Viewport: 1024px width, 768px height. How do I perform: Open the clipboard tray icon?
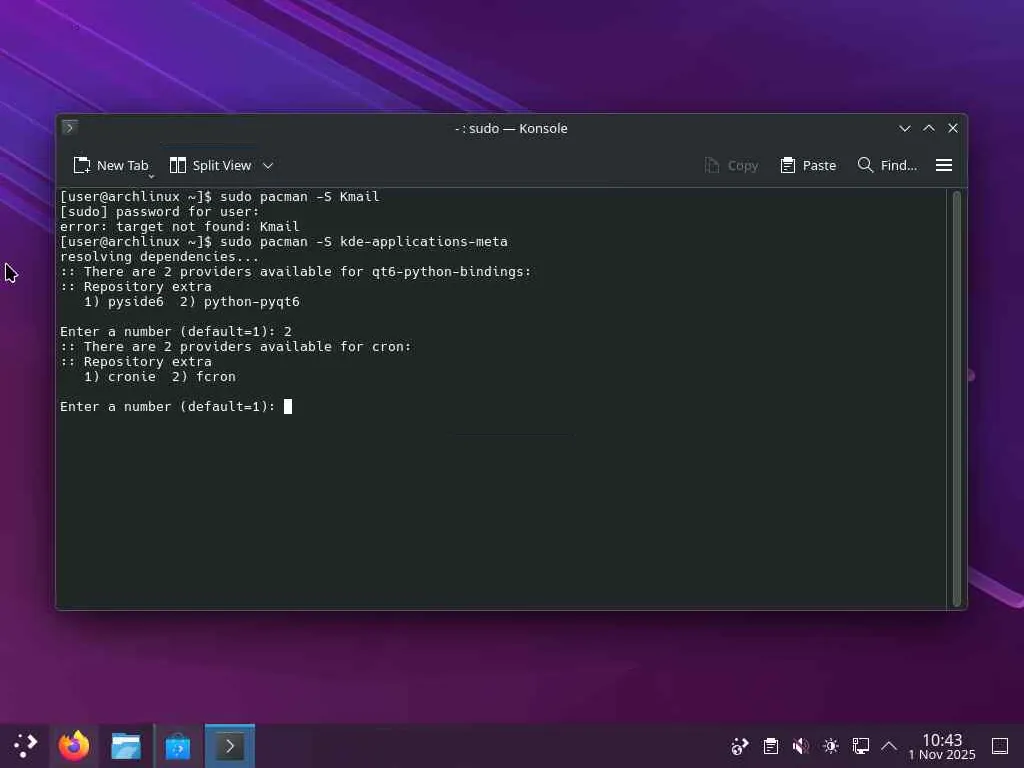coord(771,746)
